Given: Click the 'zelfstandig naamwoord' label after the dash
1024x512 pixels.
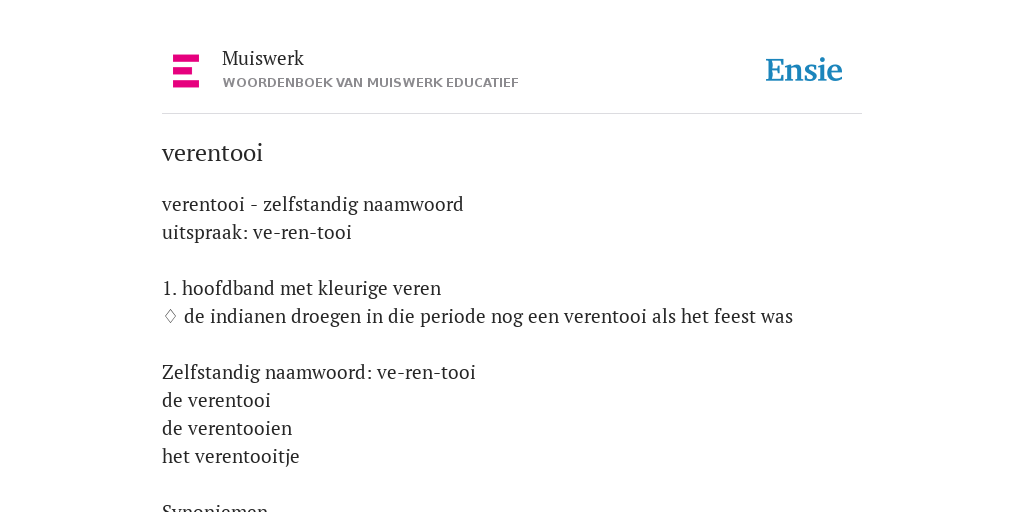Looking at the screenshot, I should pyautogui.click(x=363, y=204).
